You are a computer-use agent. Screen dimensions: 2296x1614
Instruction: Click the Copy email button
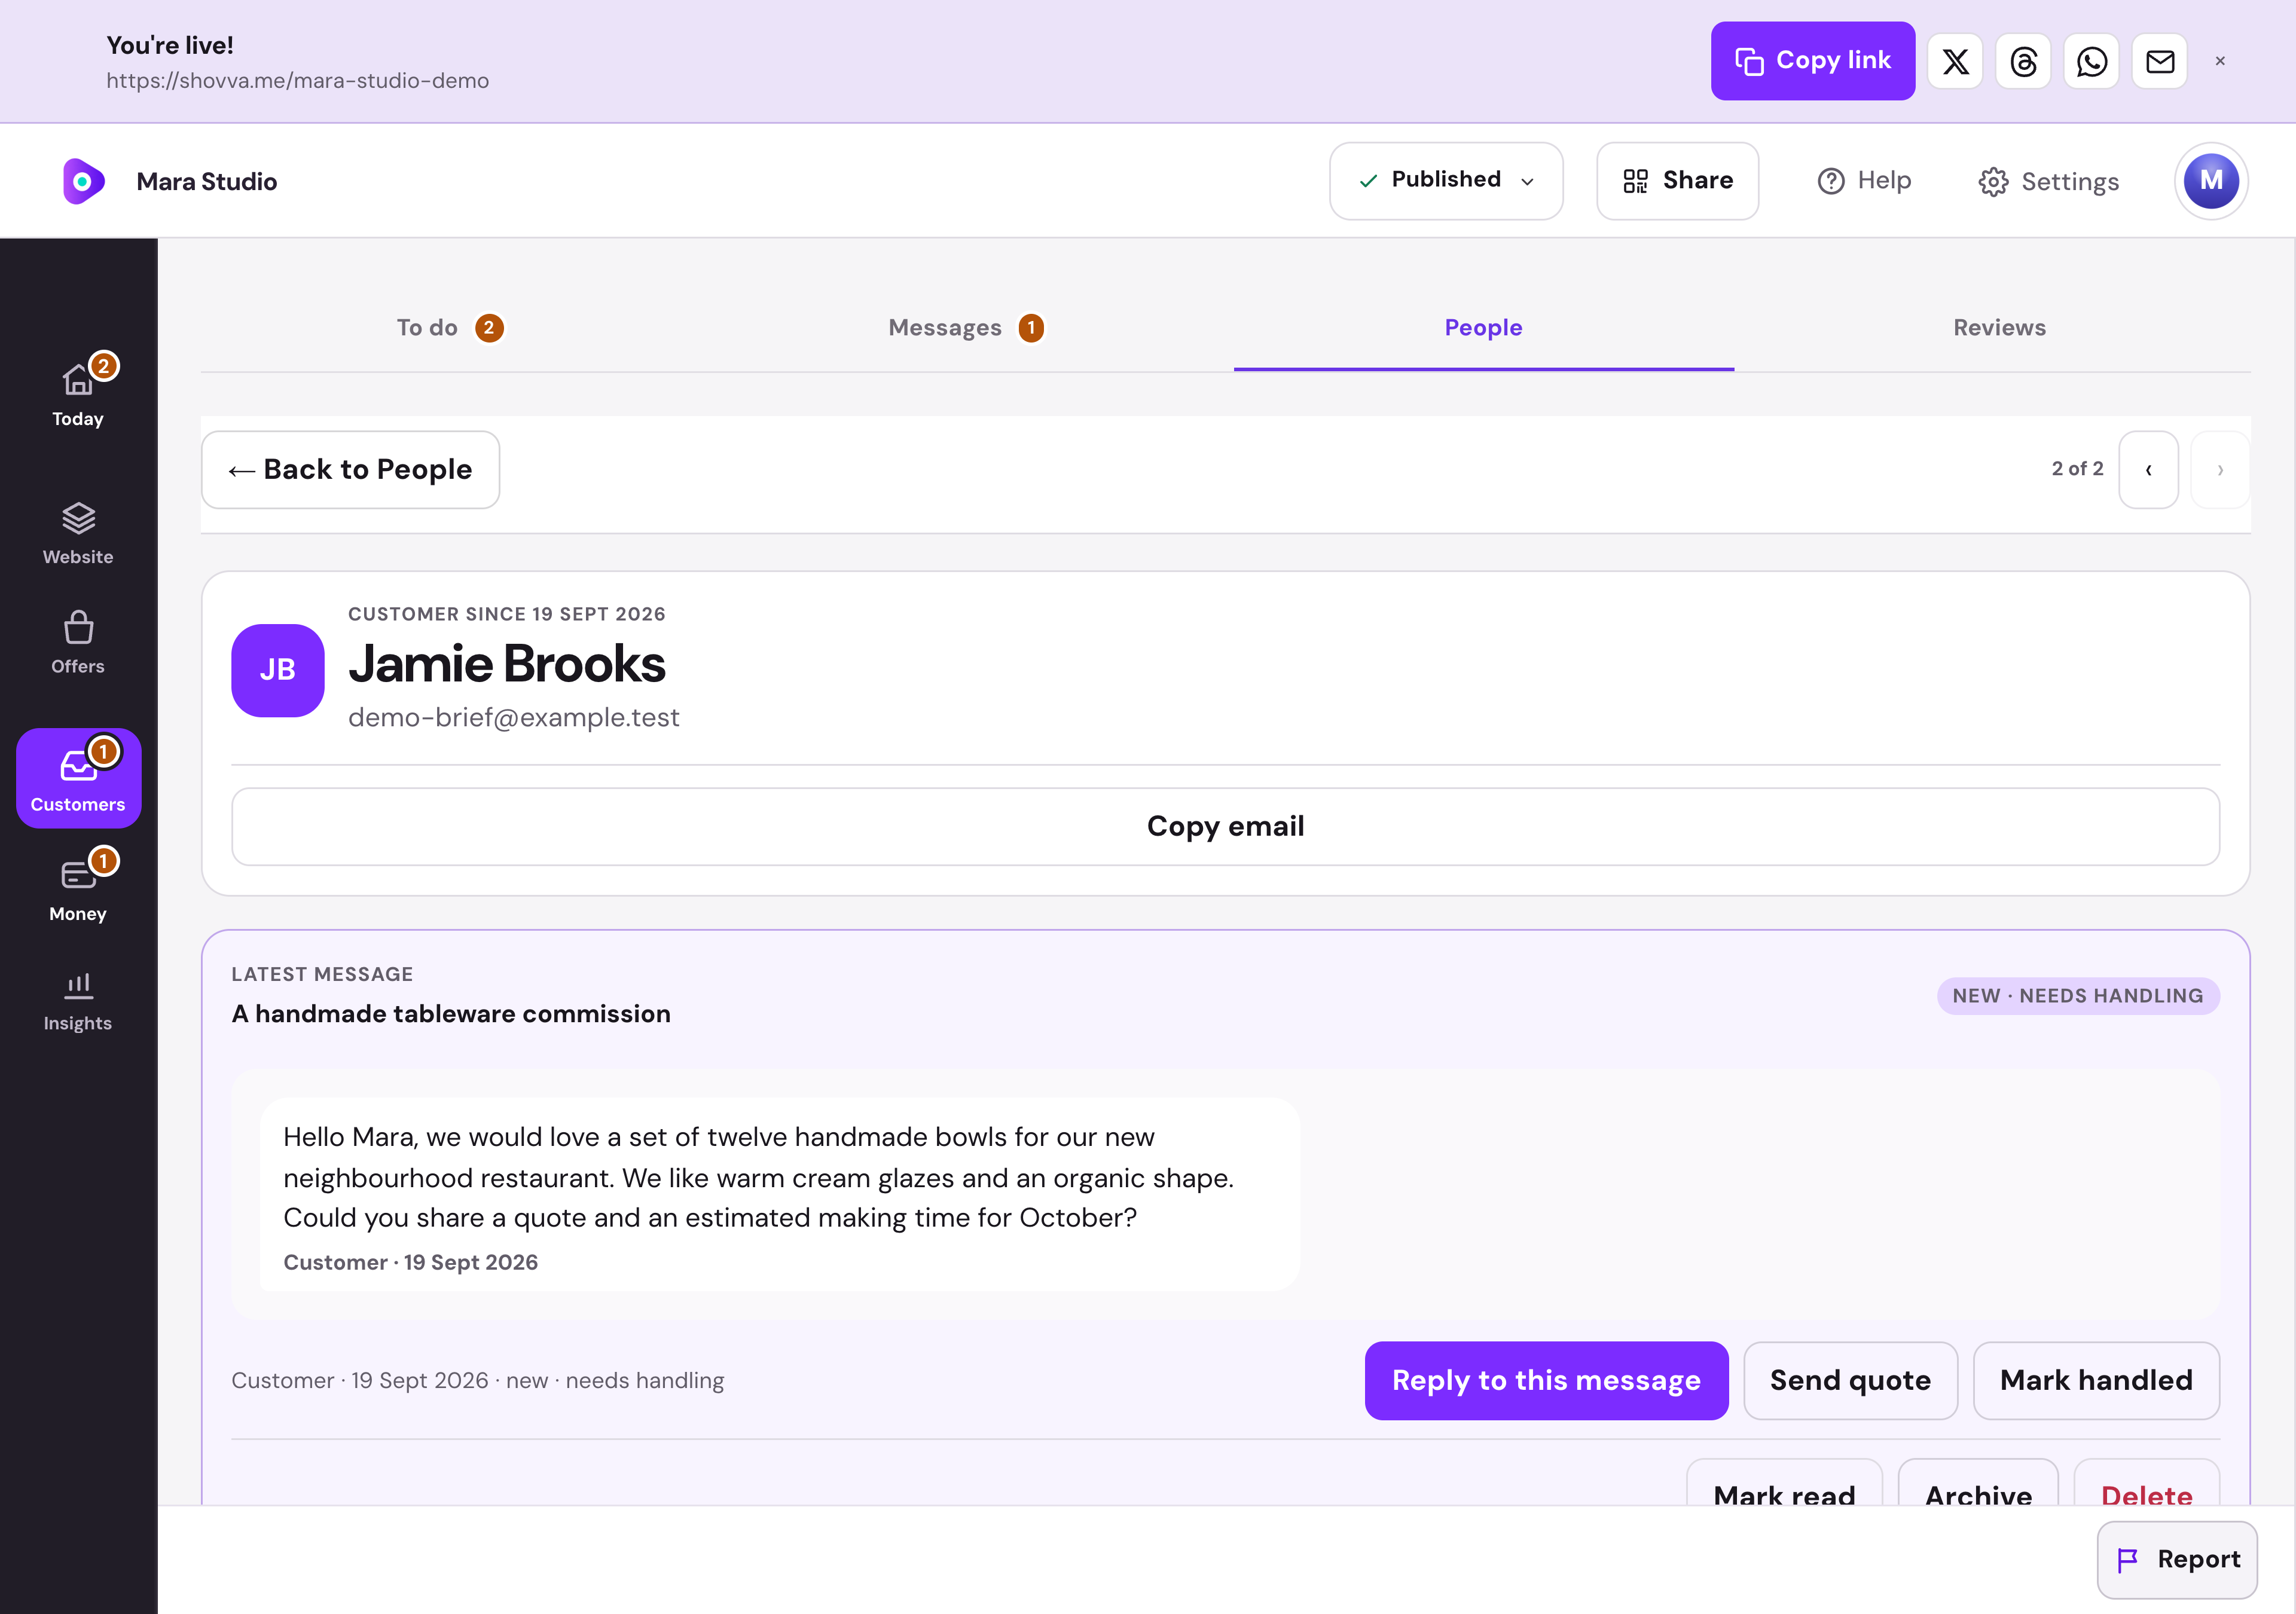coord(1225,826)
